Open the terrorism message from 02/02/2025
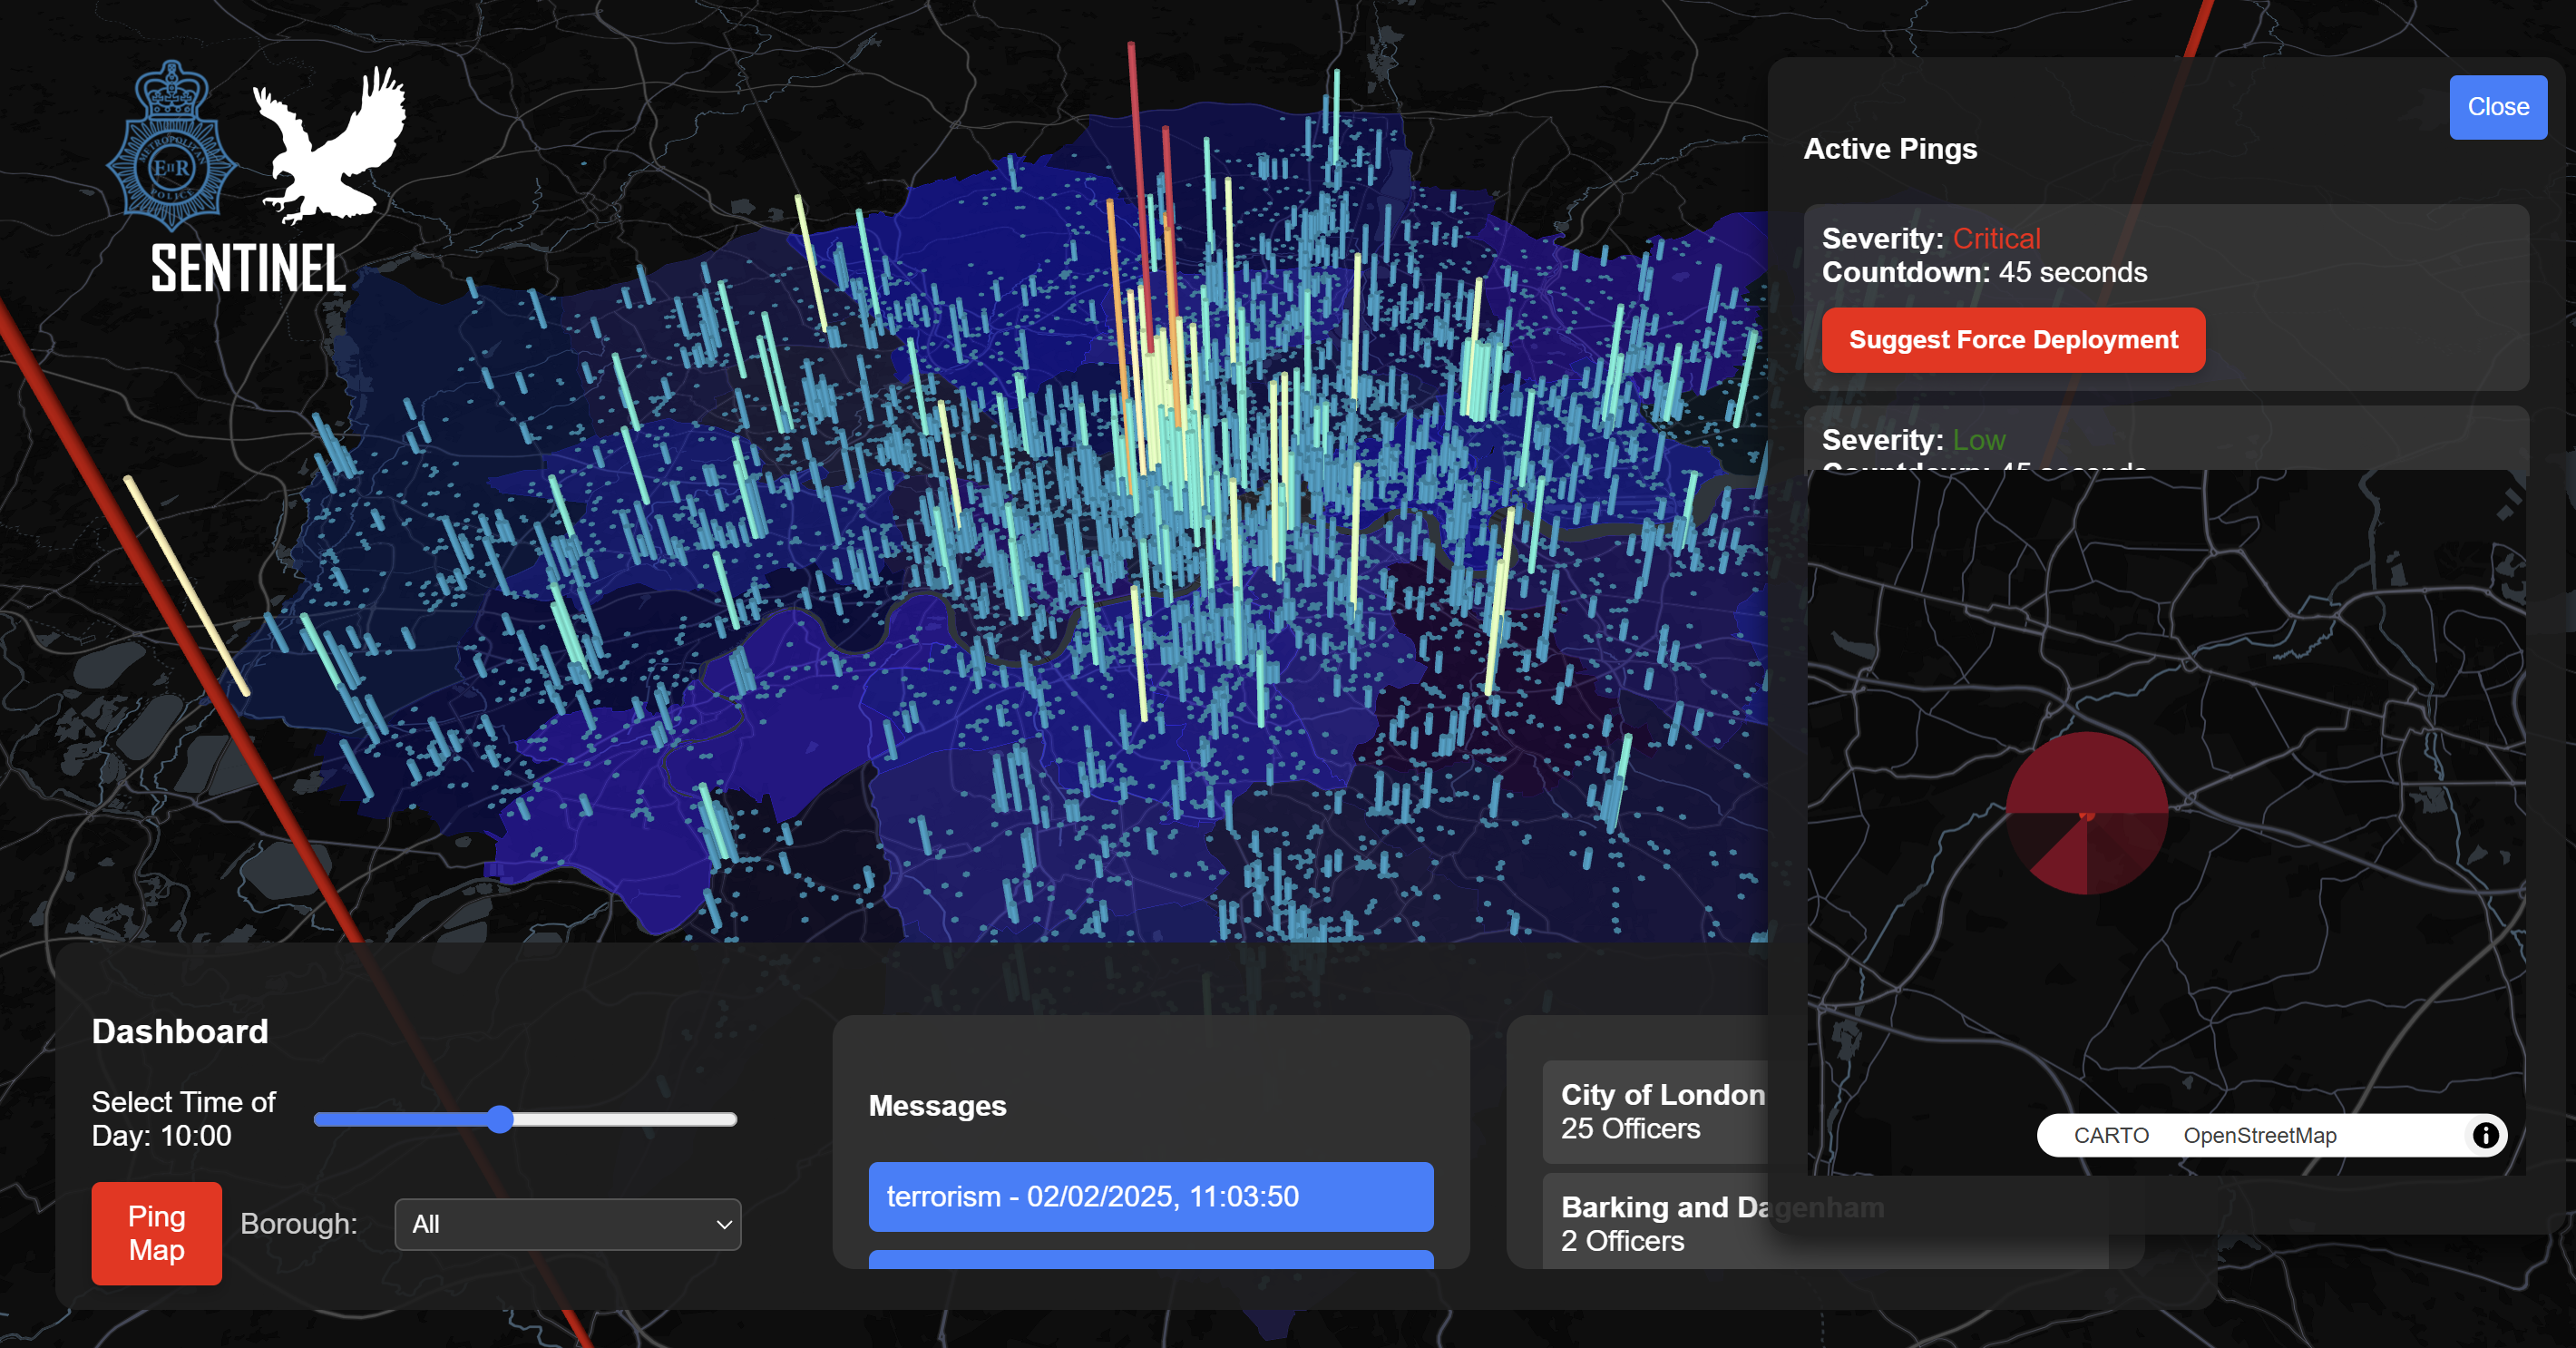The image size is (2576, 1348). click(1150, 1196)
